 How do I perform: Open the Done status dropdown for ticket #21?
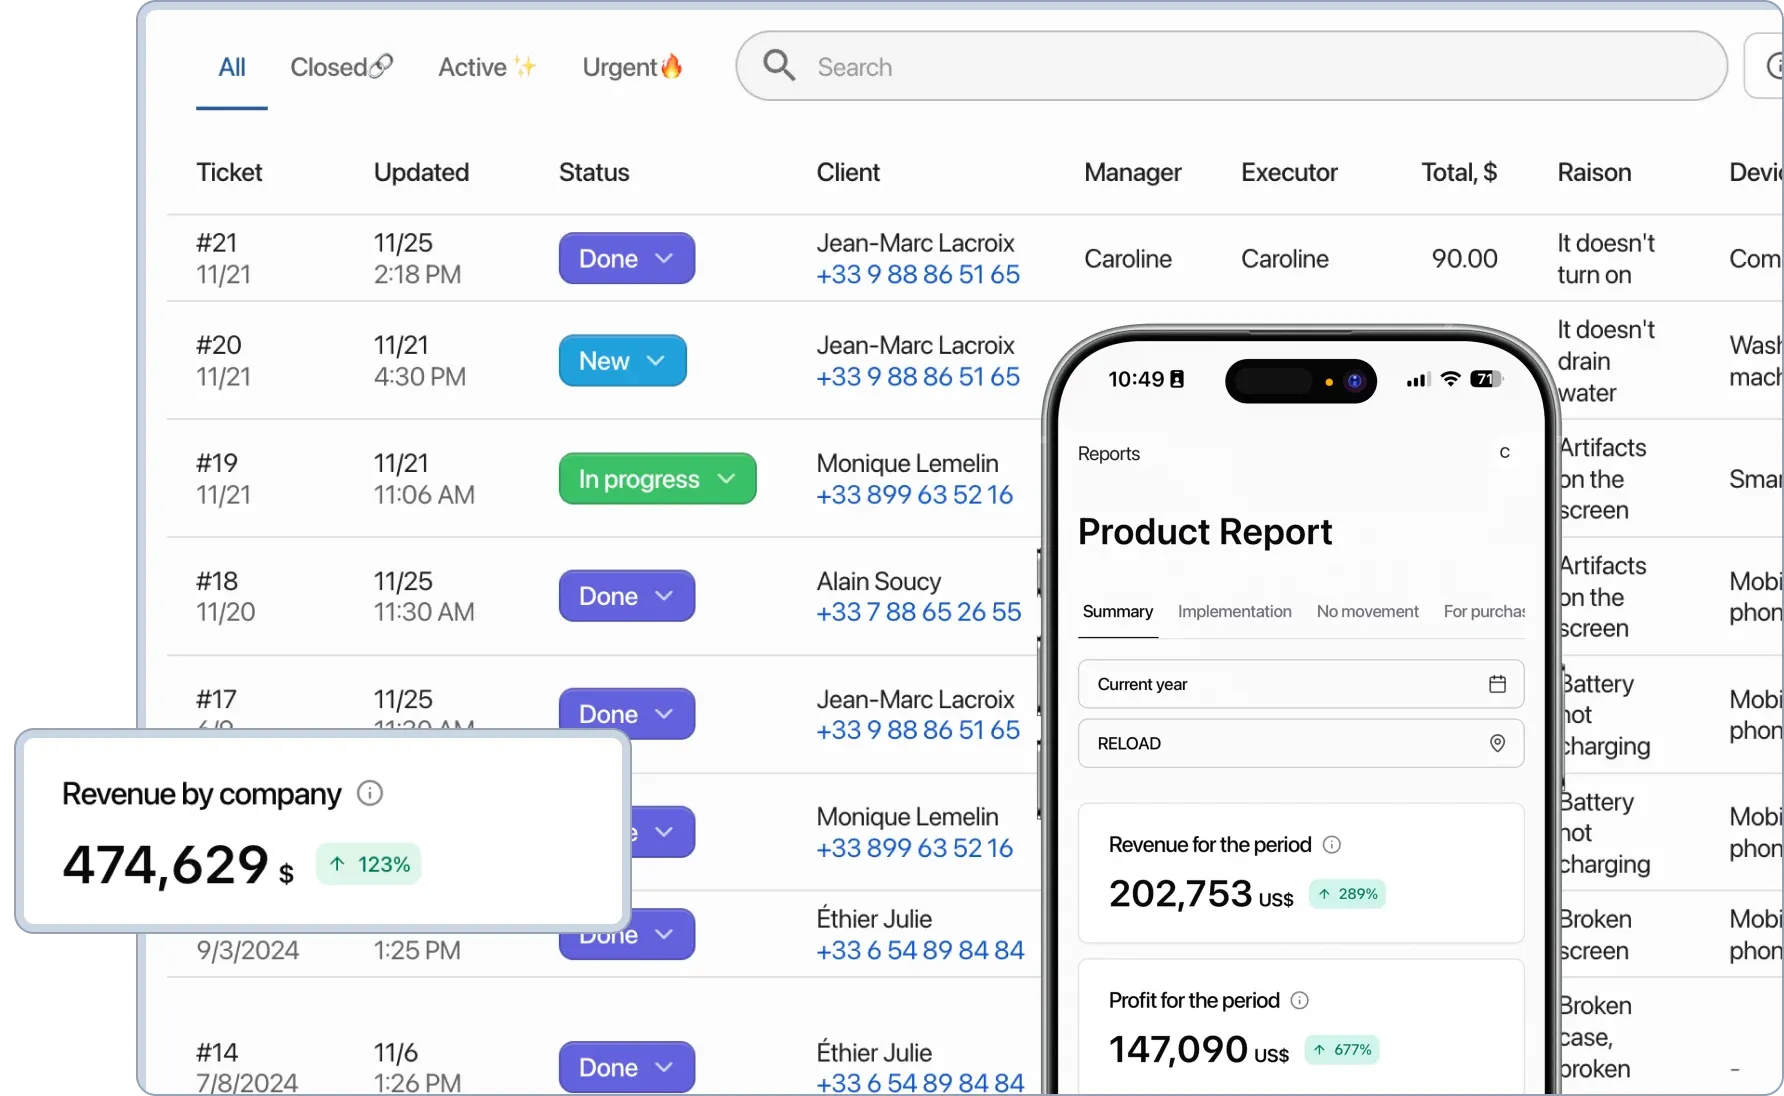[x=664, y=258]
